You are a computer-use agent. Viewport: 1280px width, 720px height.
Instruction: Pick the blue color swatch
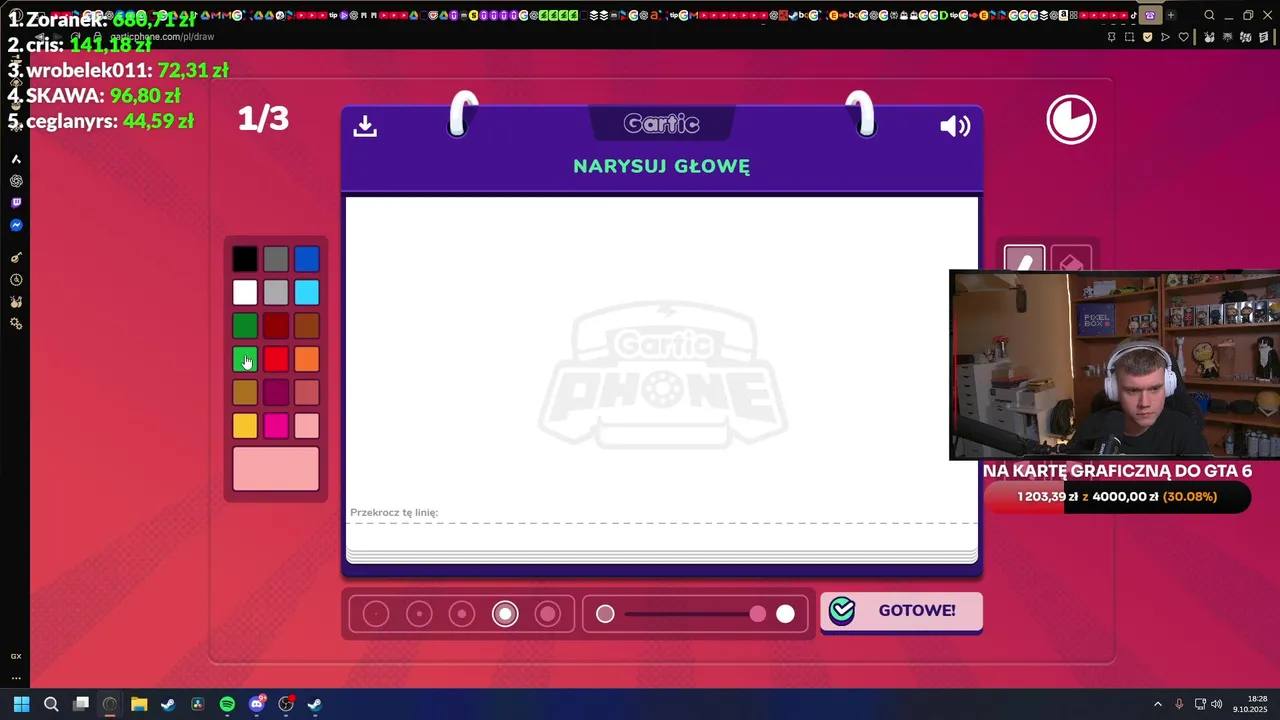click(x=307, y=259)
